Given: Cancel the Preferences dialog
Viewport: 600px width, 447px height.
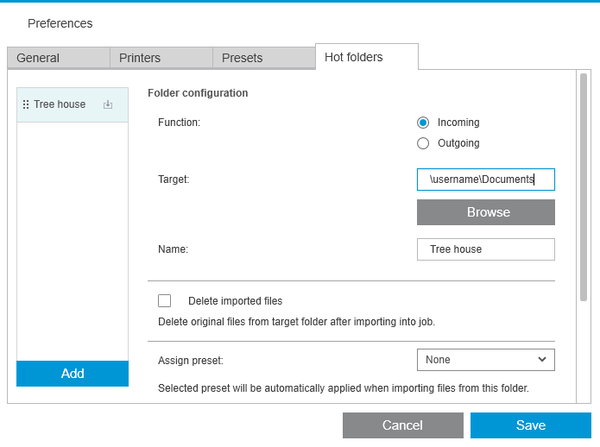Looking at the screenshot, I should click(x=403, y=425).
